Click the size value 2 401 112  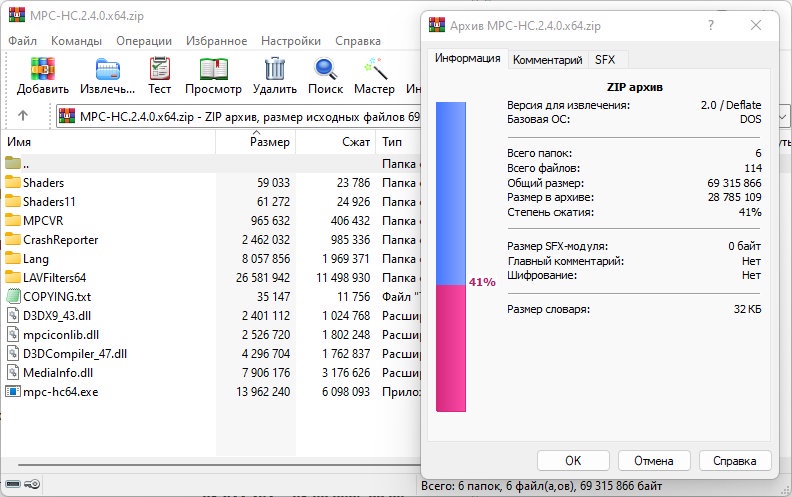coord(266,316)
